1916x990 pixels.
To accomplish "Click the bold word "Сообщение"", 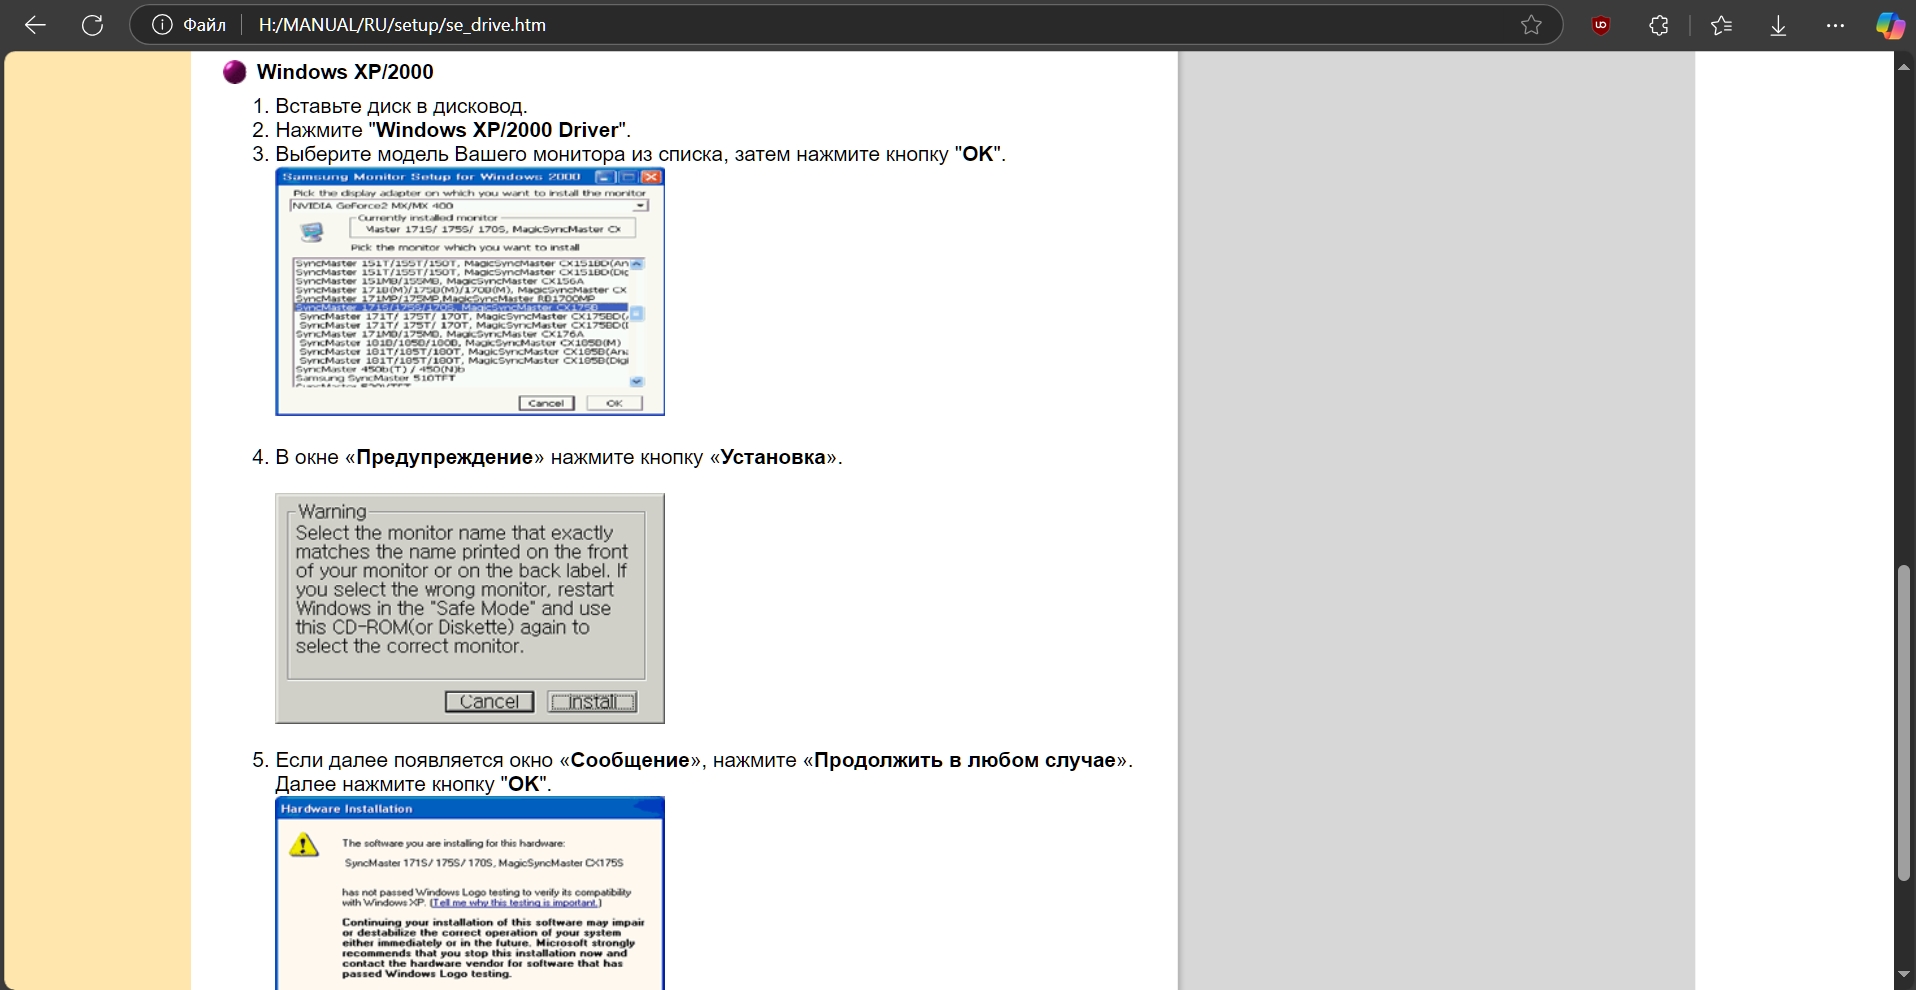I will [x=630, y=760].
